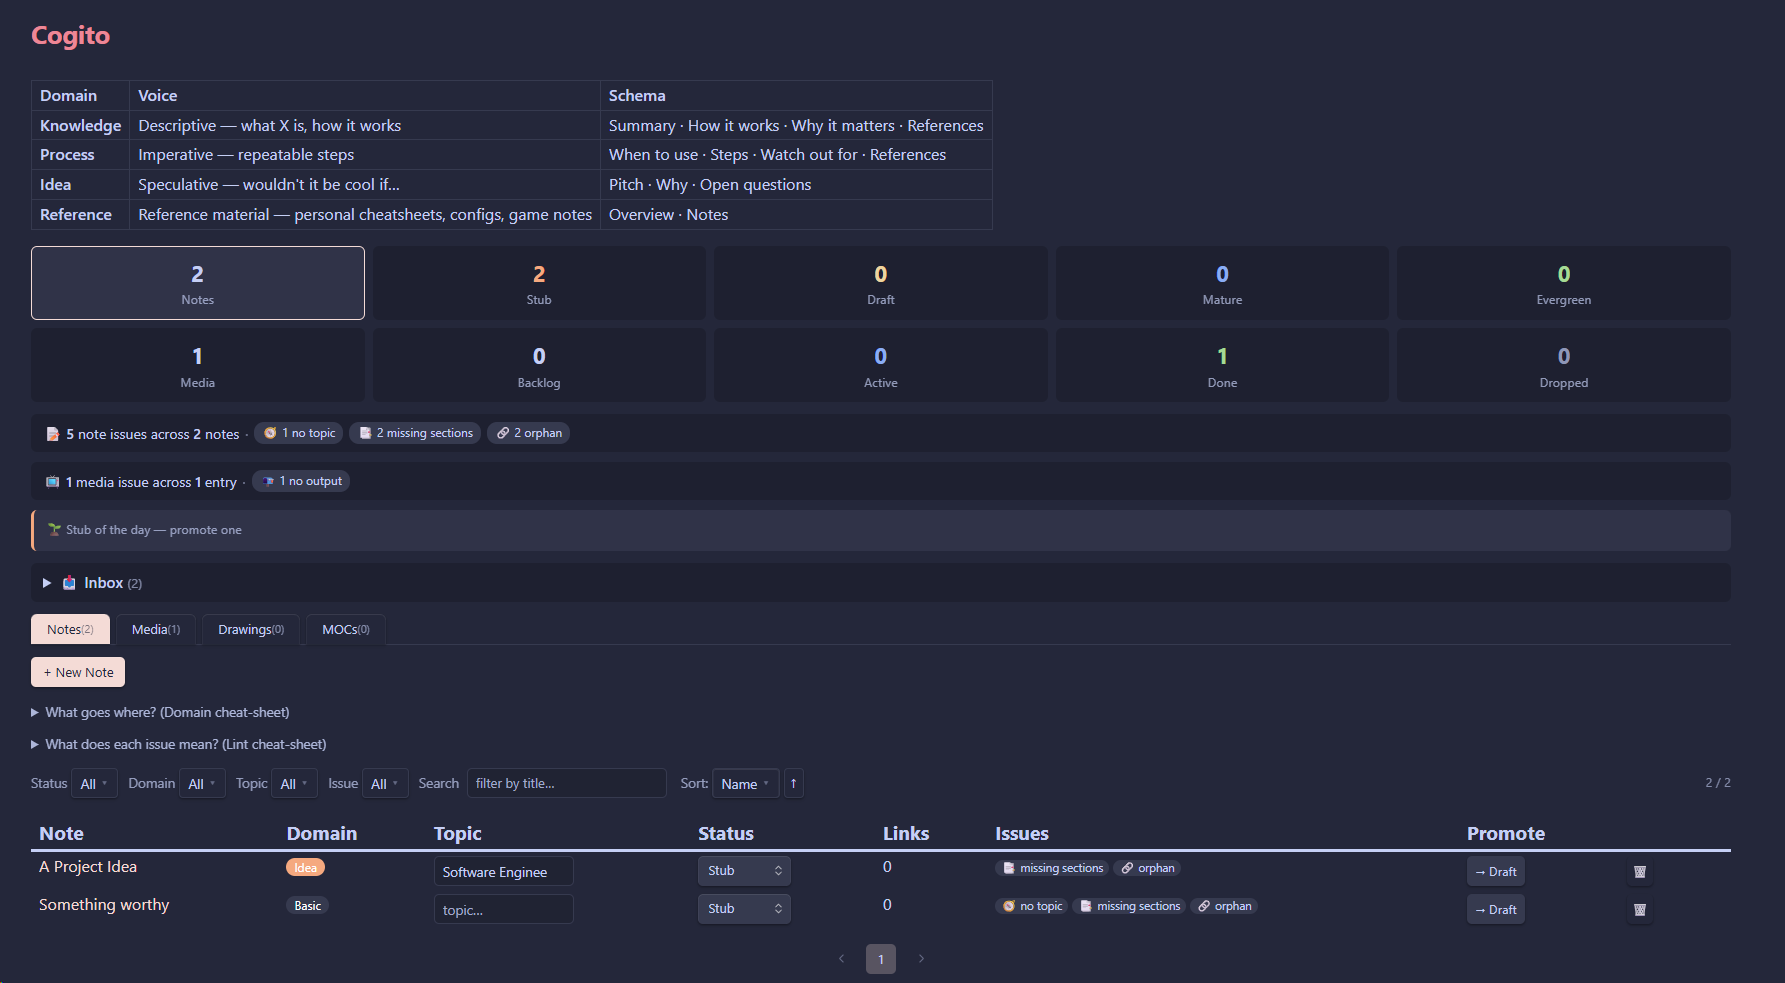Click the Knowledge domain row label

80,125
